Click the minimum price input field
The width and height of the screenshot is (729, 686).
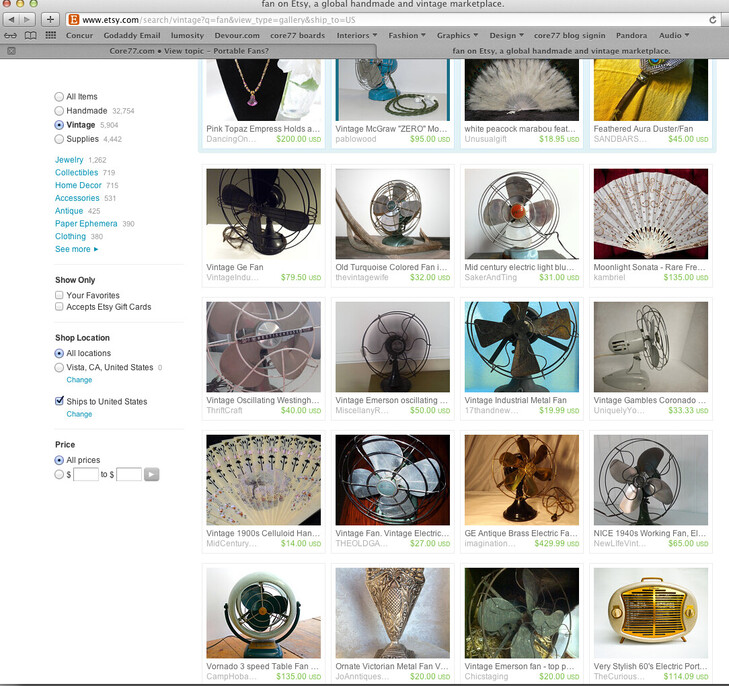pos(86,475)
